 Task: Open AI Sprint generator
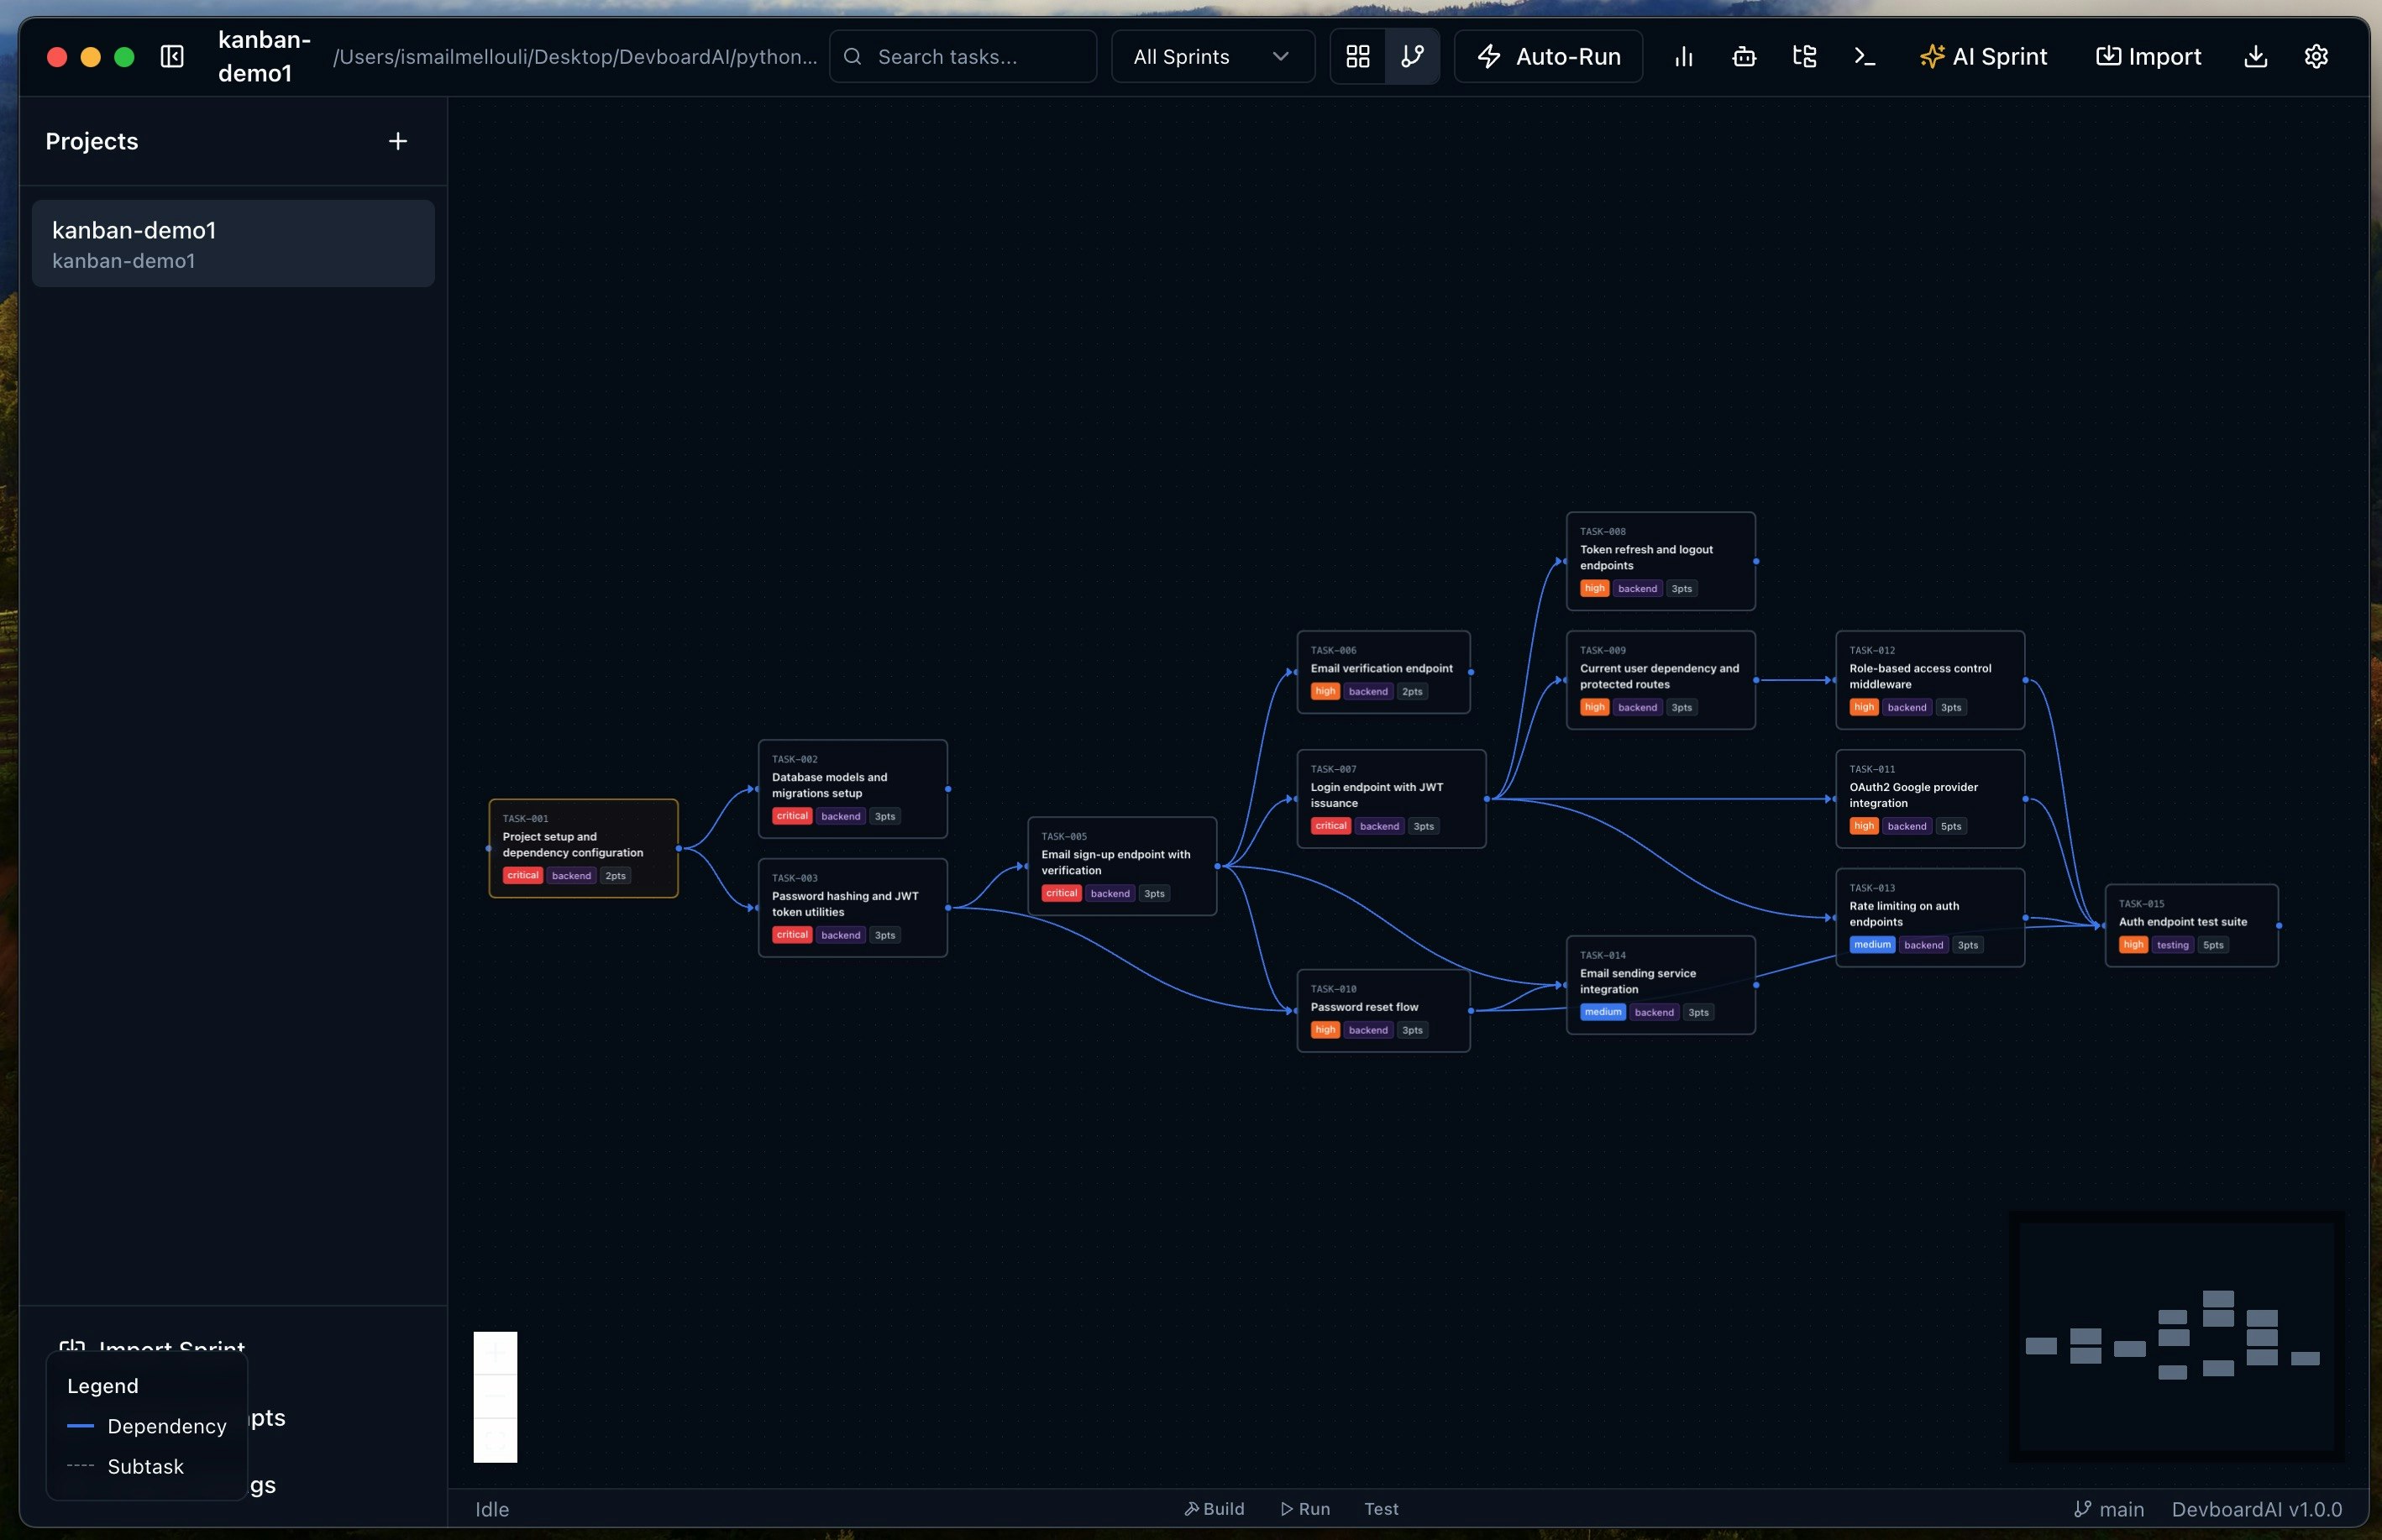tap(1984, 57)
